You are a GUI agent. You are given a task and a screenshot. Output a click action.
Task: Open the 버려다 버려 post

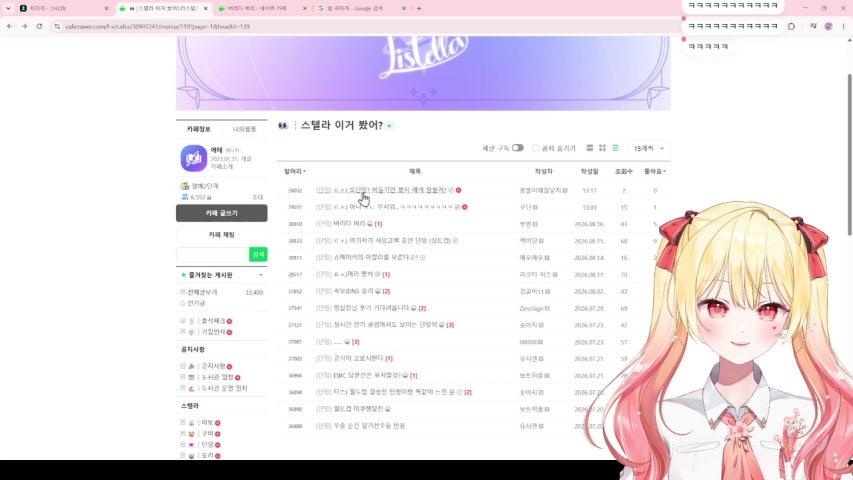point(349,224)
